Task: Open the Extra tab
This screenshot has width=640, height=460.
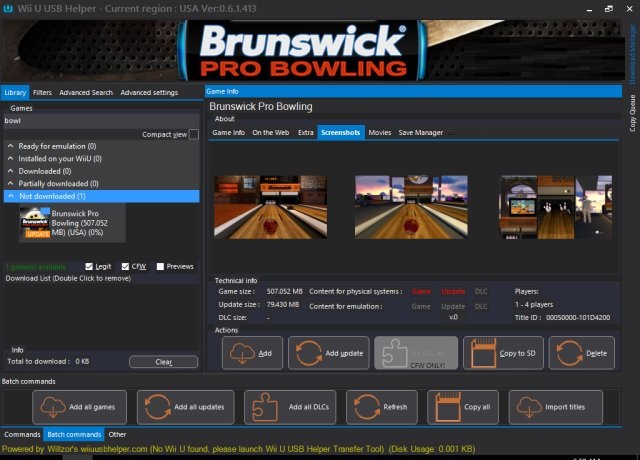Action: point(306,133)
